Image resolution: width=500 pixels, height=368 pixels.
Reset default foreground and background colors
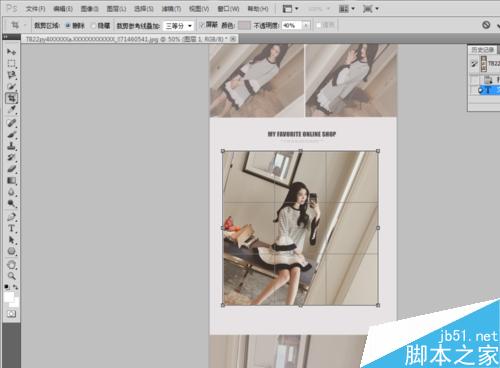coord(7,287)
